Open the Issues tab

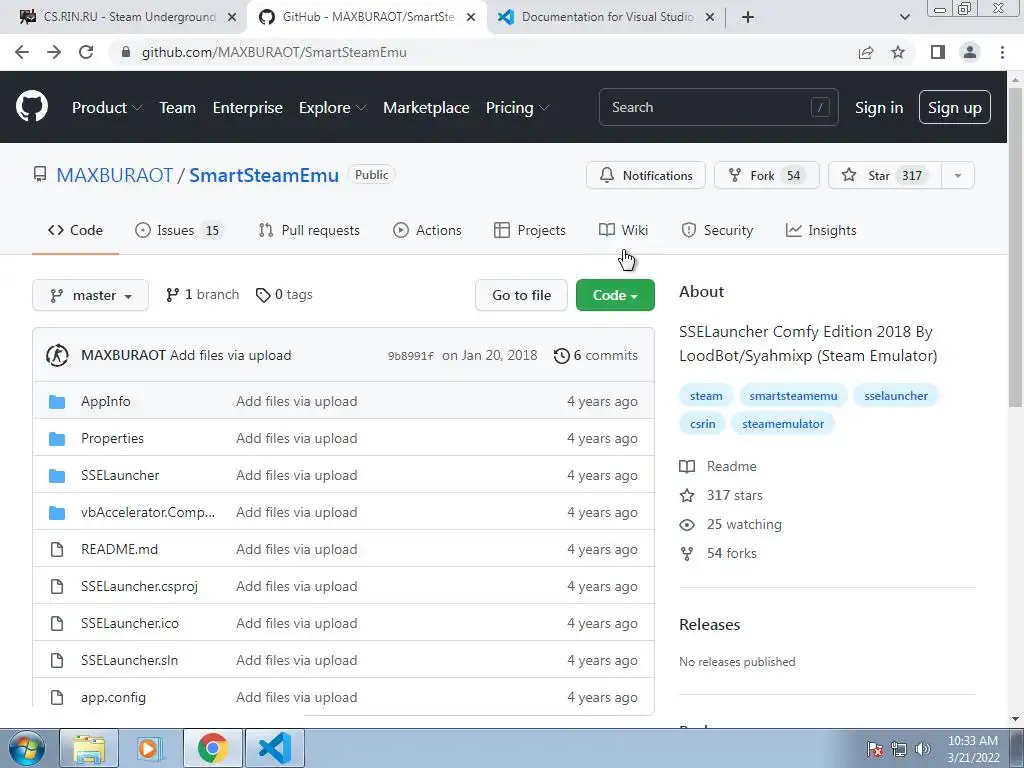coord(179,230)
